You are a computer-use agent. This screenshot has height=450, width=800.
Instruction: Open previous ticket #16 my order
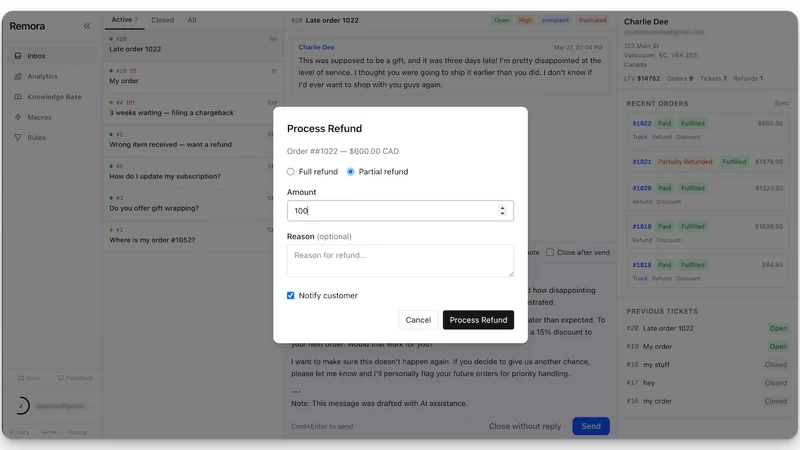pyautogui.click(x=707, y=401)
